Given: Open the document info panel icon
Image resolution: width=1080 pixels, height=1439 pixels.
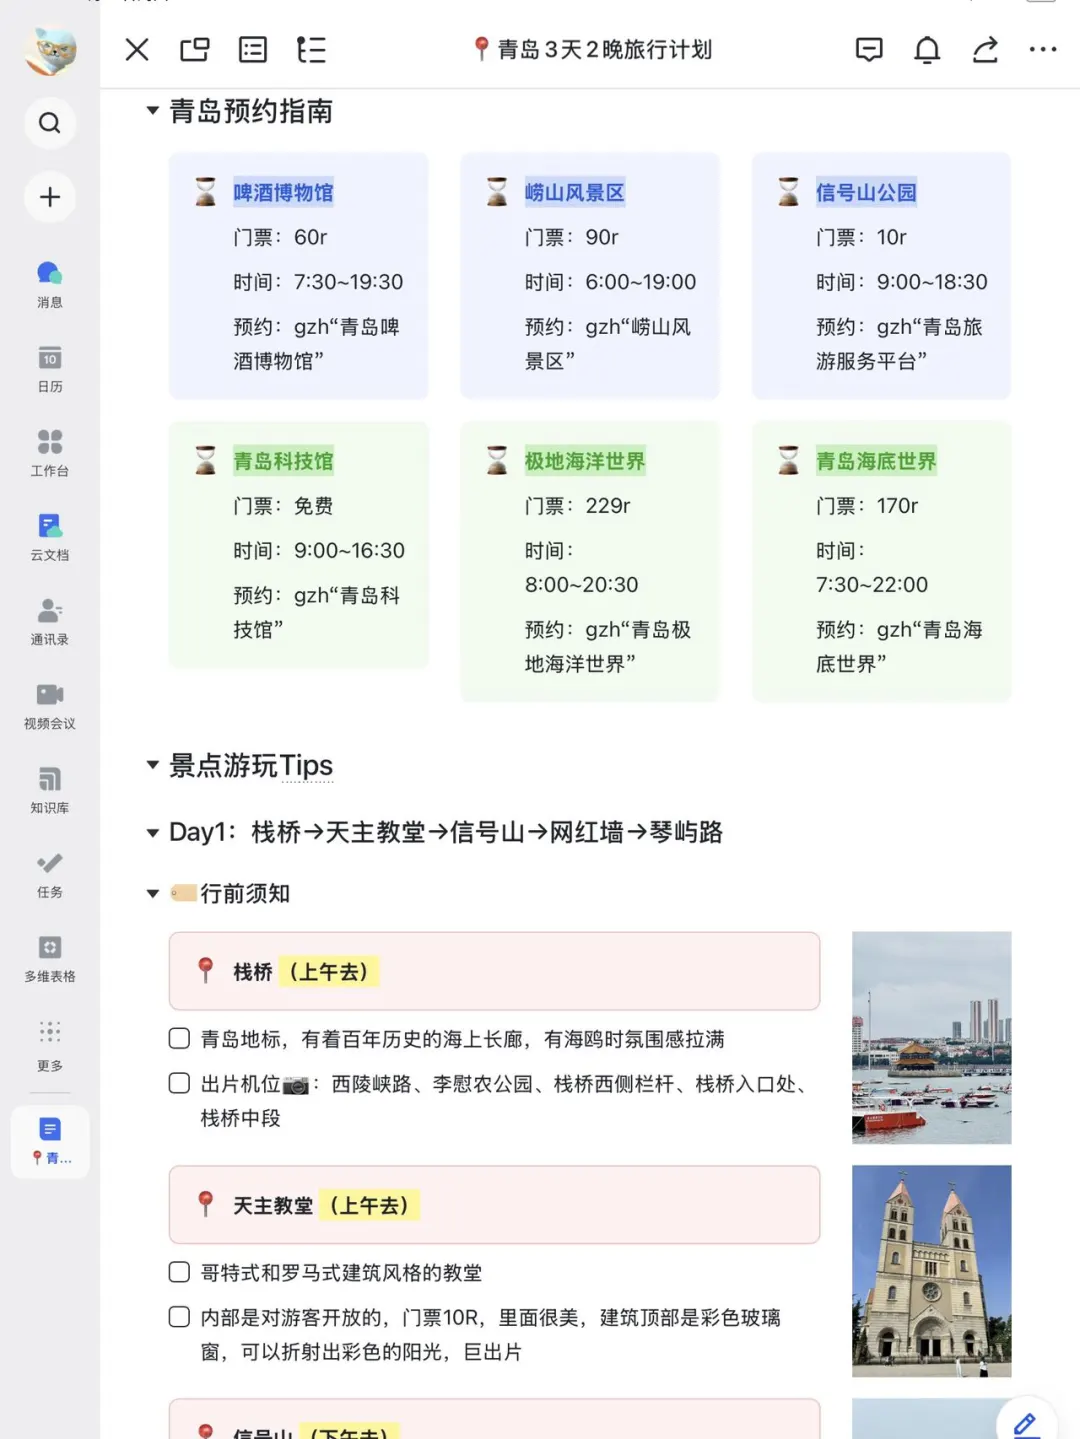Looking at the screenshot, I should (253, 49).
